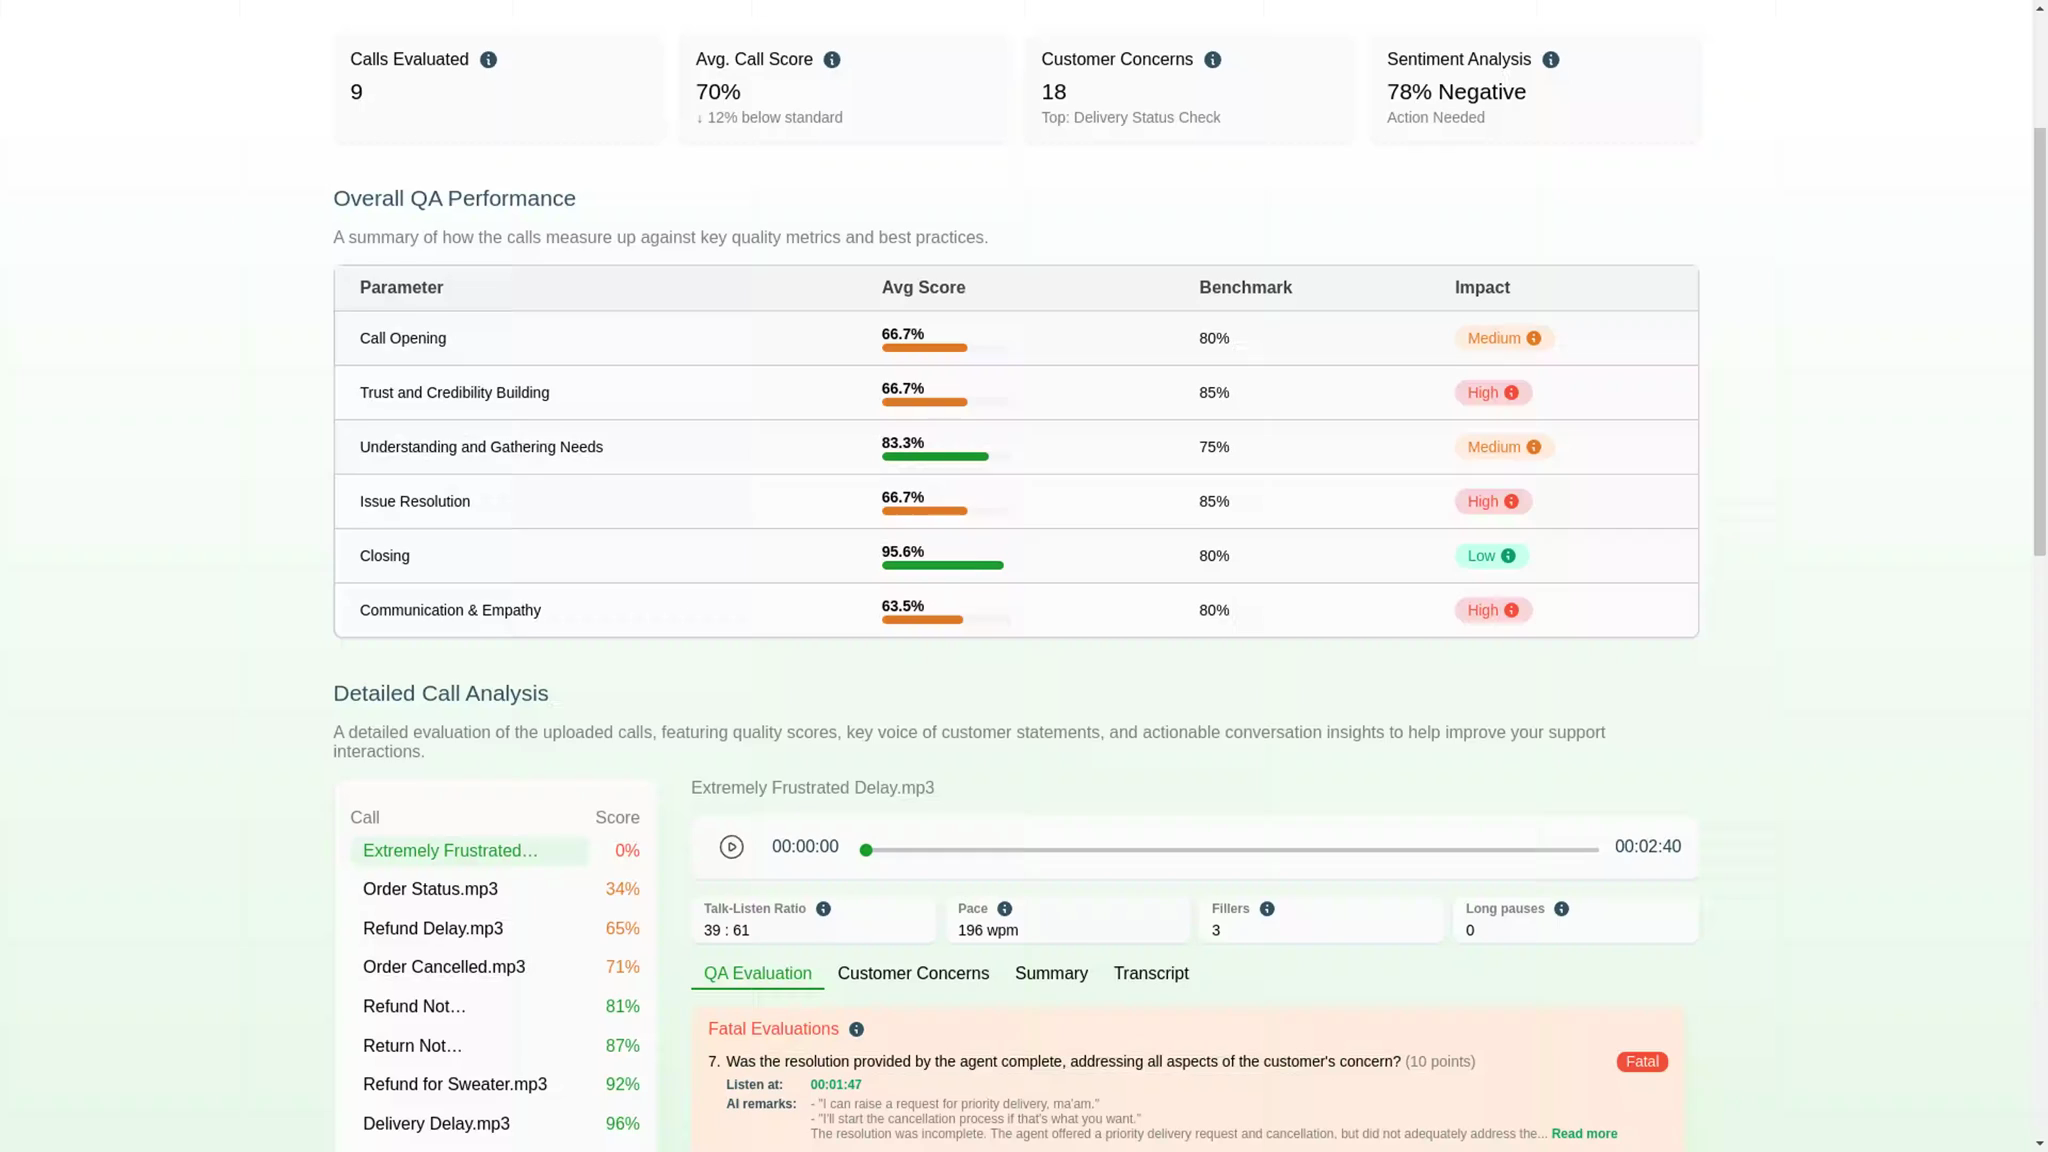Click info icon next to Avg. Call Score

[831, 60]
